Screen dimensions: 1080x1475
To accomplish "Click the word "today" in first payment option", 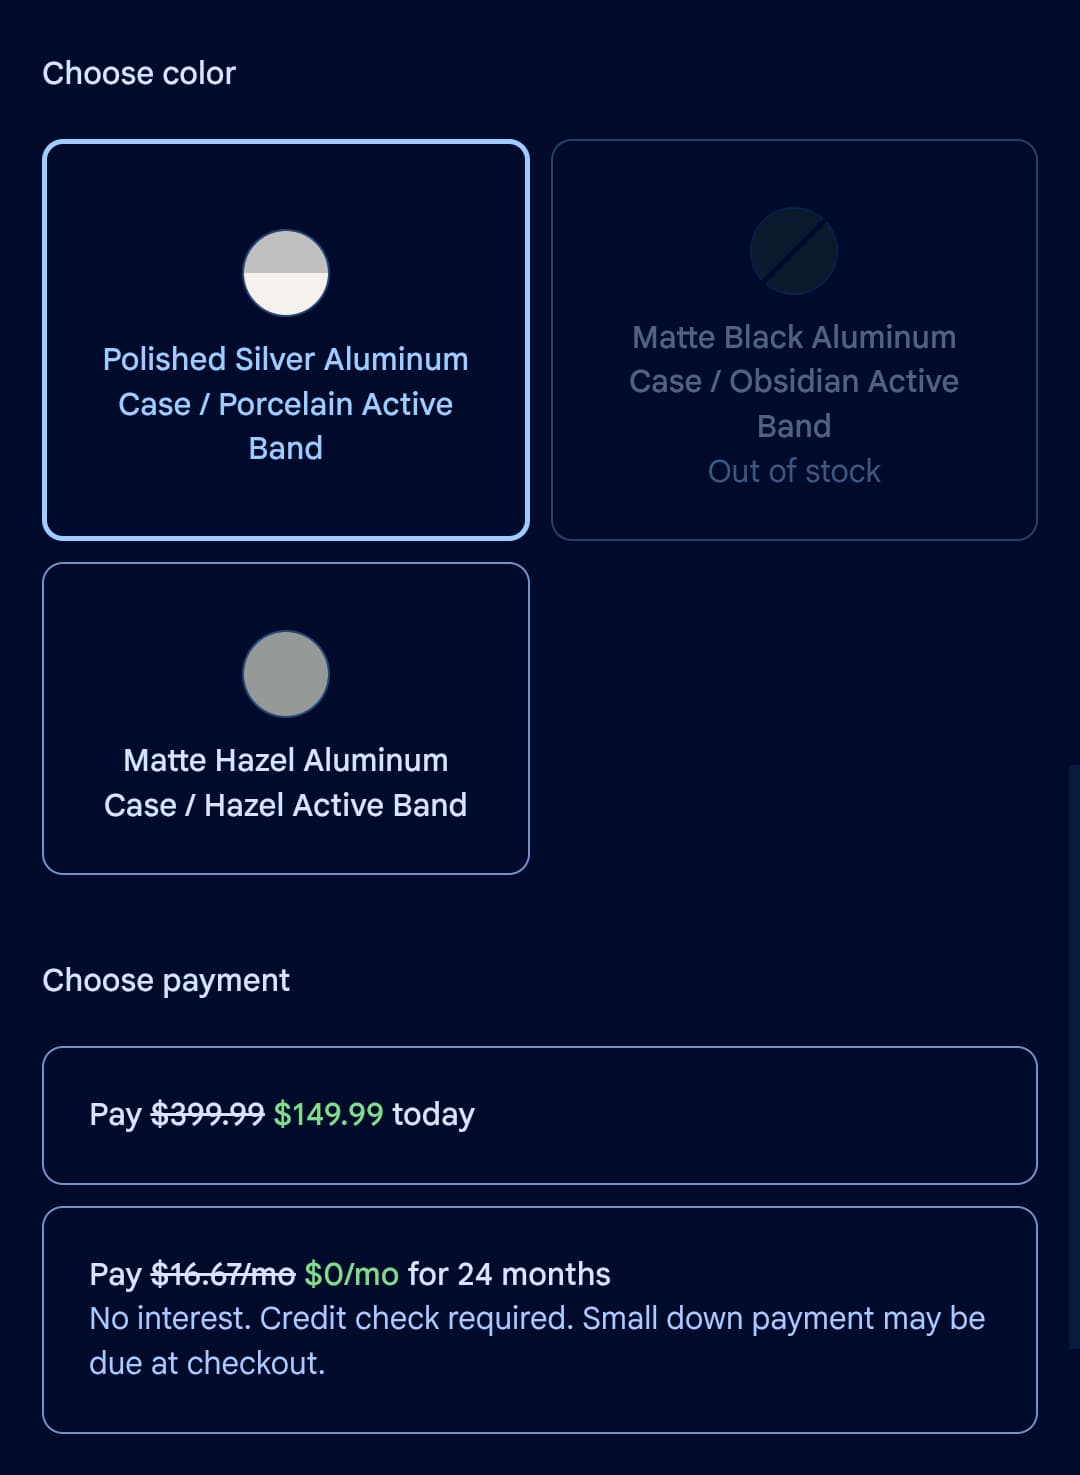I will coord(433,1114).
